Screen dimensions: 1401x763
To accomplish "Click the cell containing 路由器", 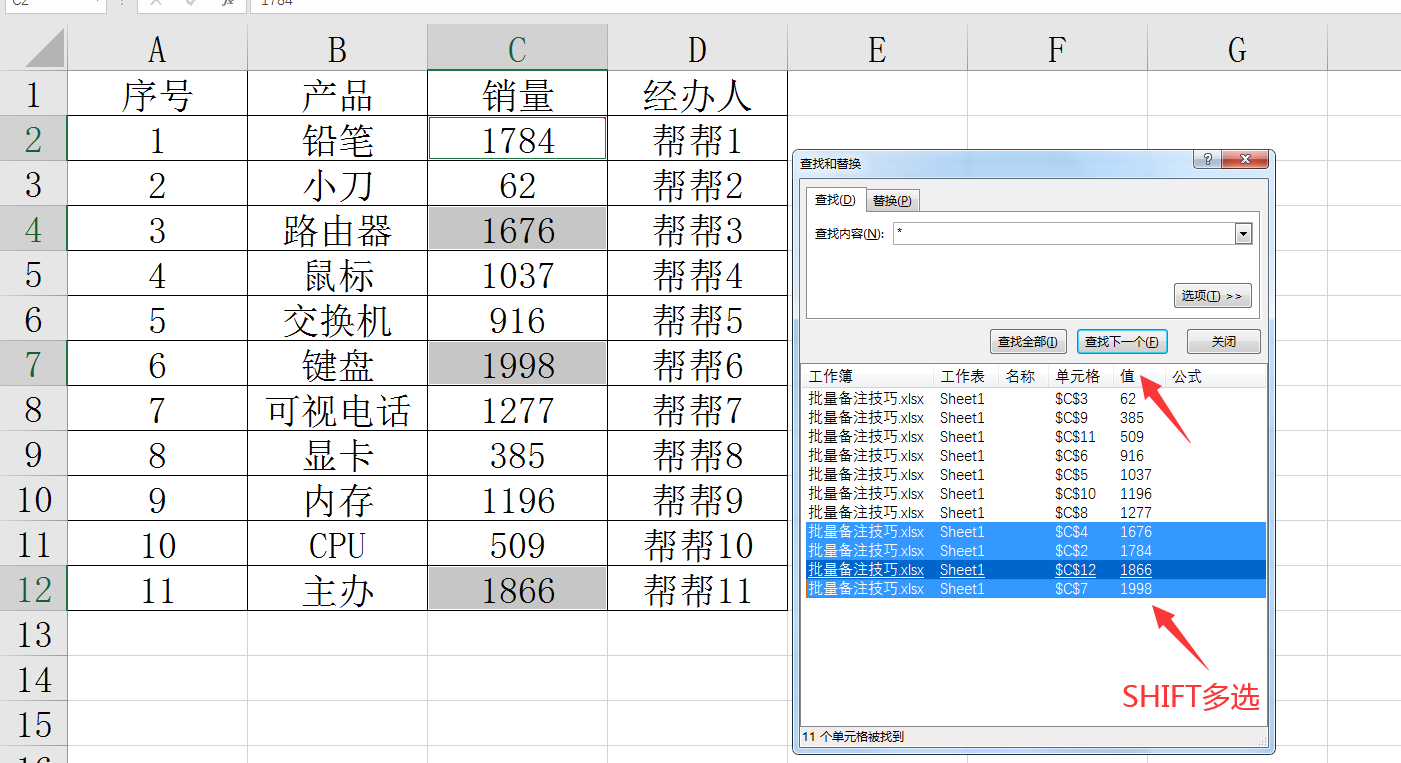I will point(337,228).
